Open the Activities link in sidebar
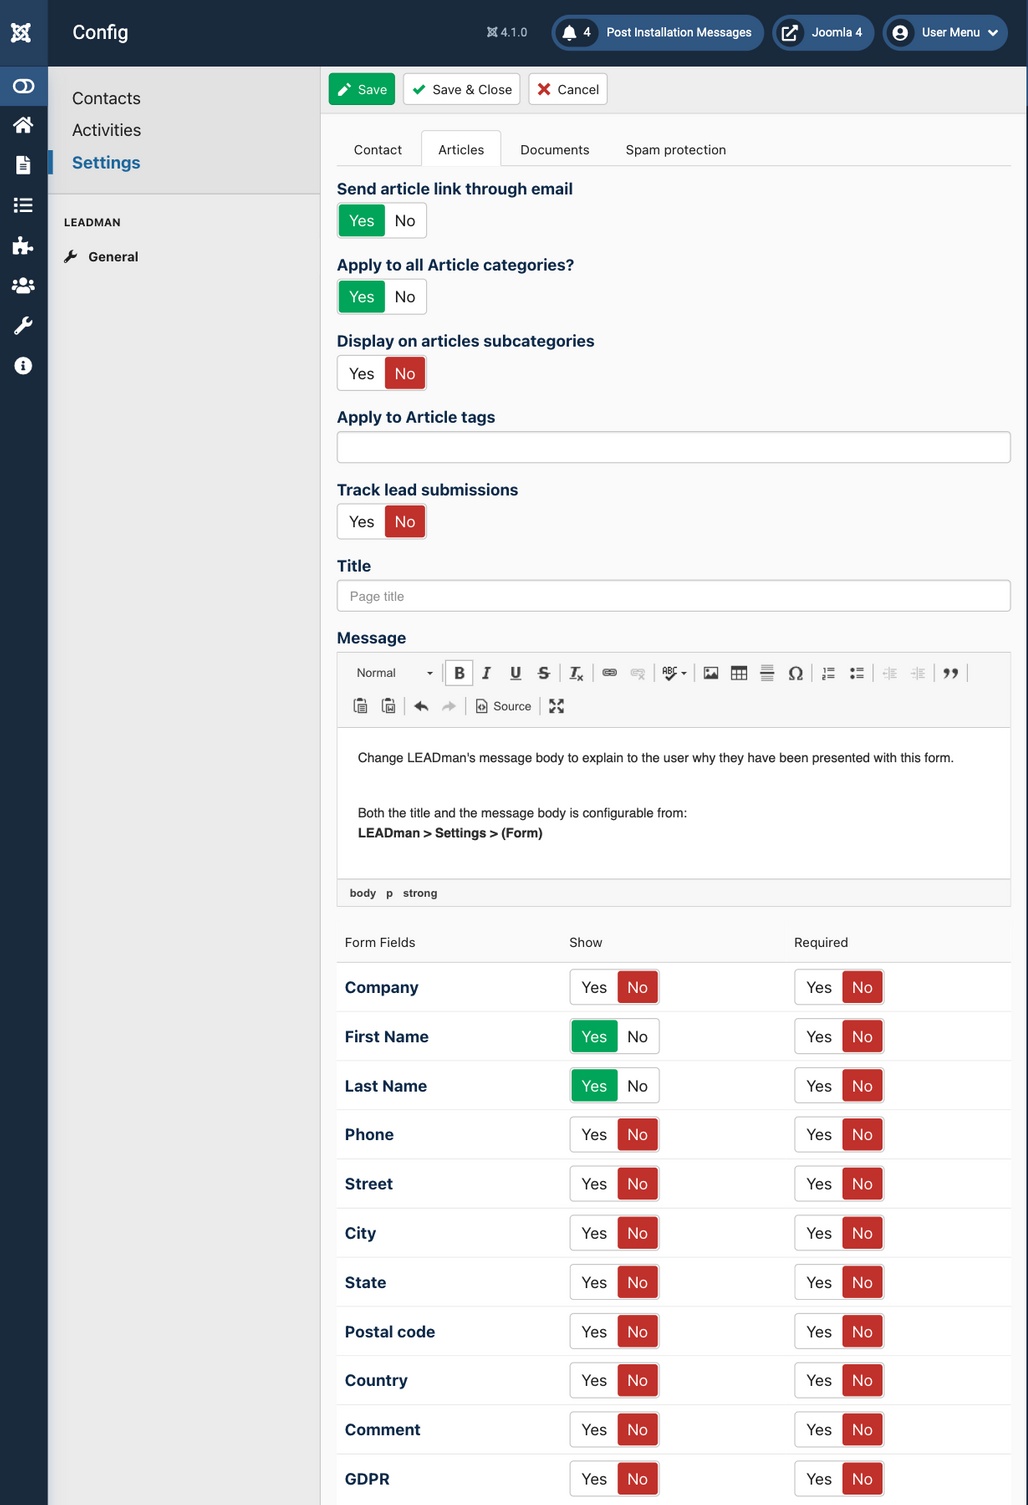 [106, 130]
